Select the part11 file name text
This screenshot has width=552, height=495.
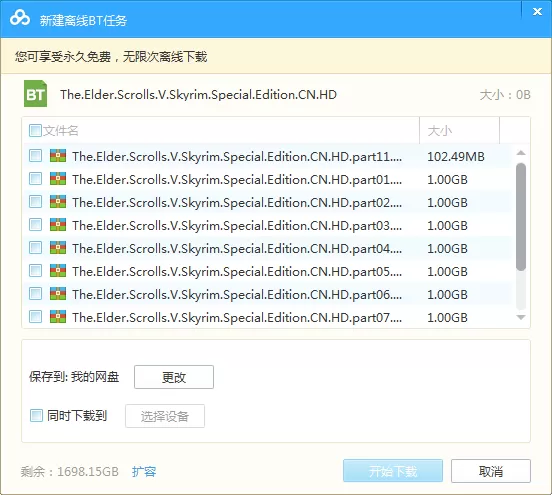pyautogui.click(x=237, y=156)
